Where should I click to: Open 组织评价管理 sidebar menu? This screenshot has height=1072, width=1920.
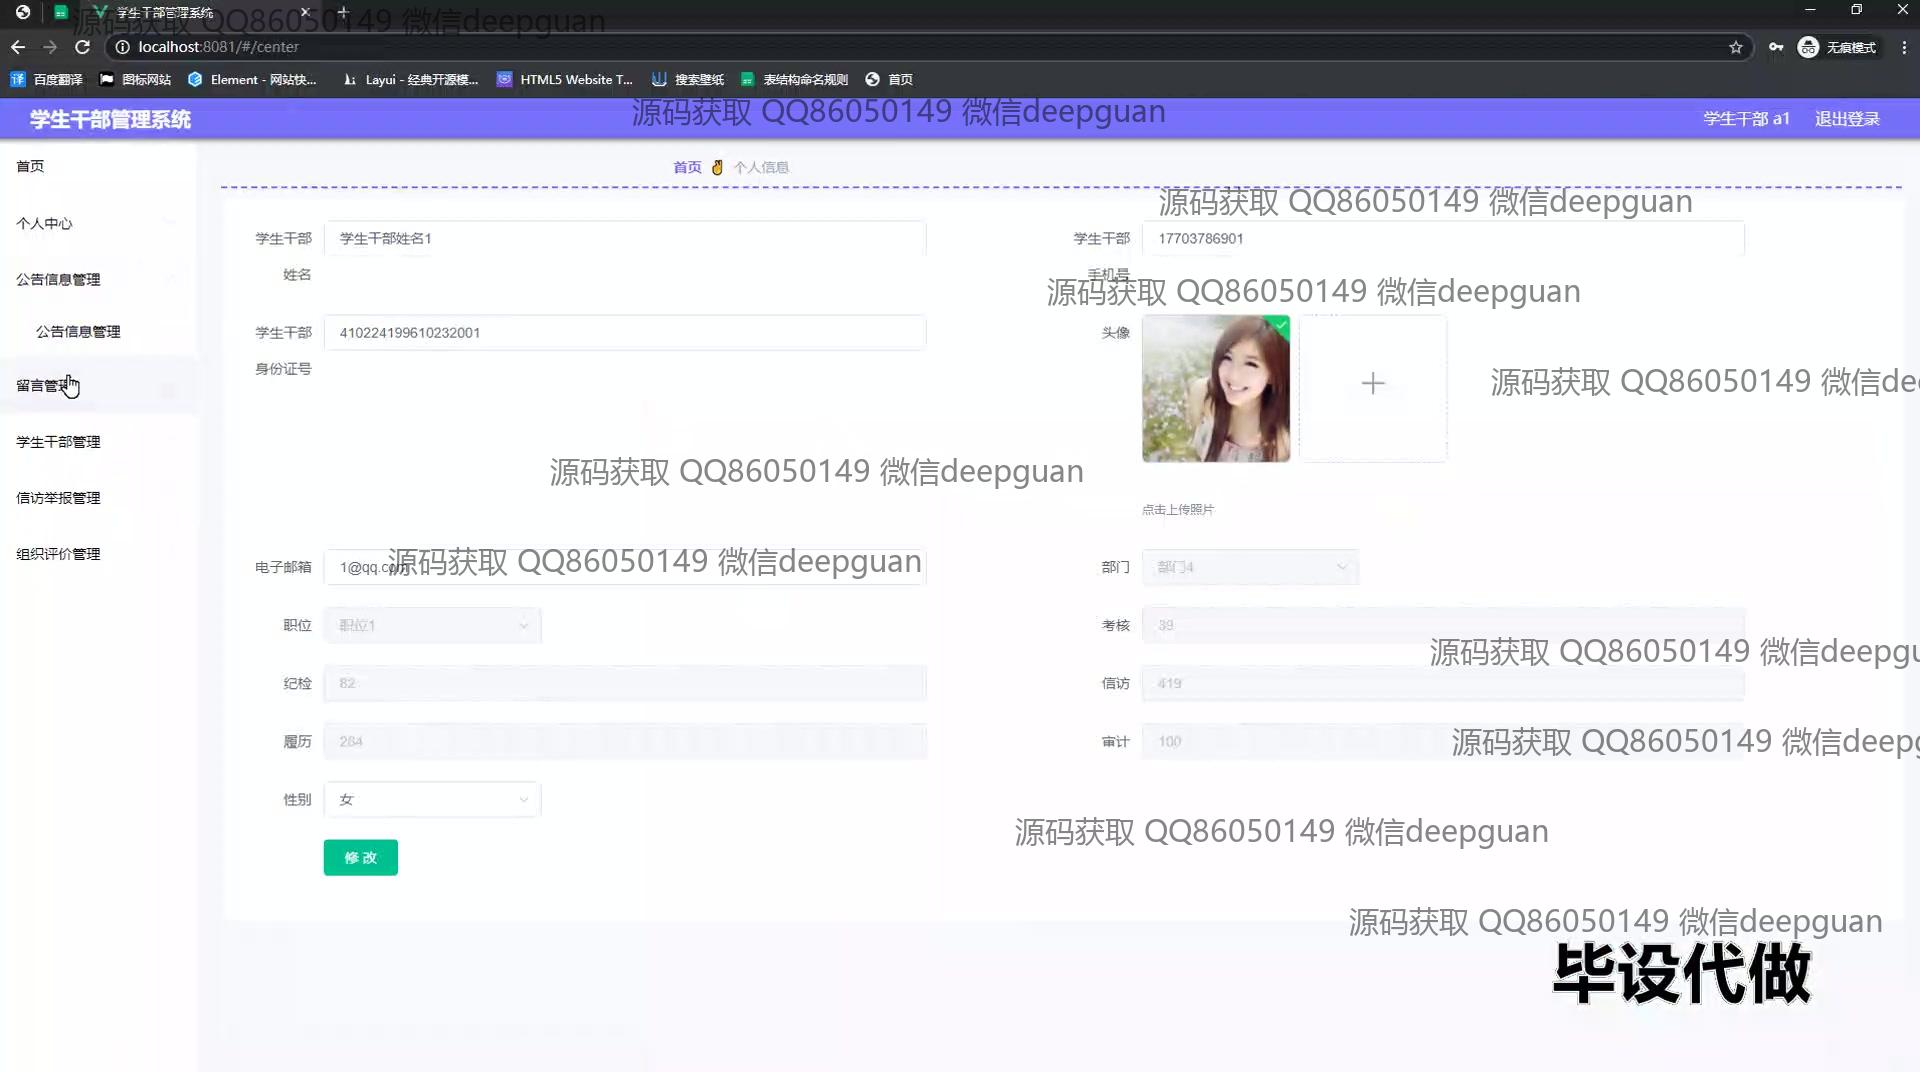[58, 553]
